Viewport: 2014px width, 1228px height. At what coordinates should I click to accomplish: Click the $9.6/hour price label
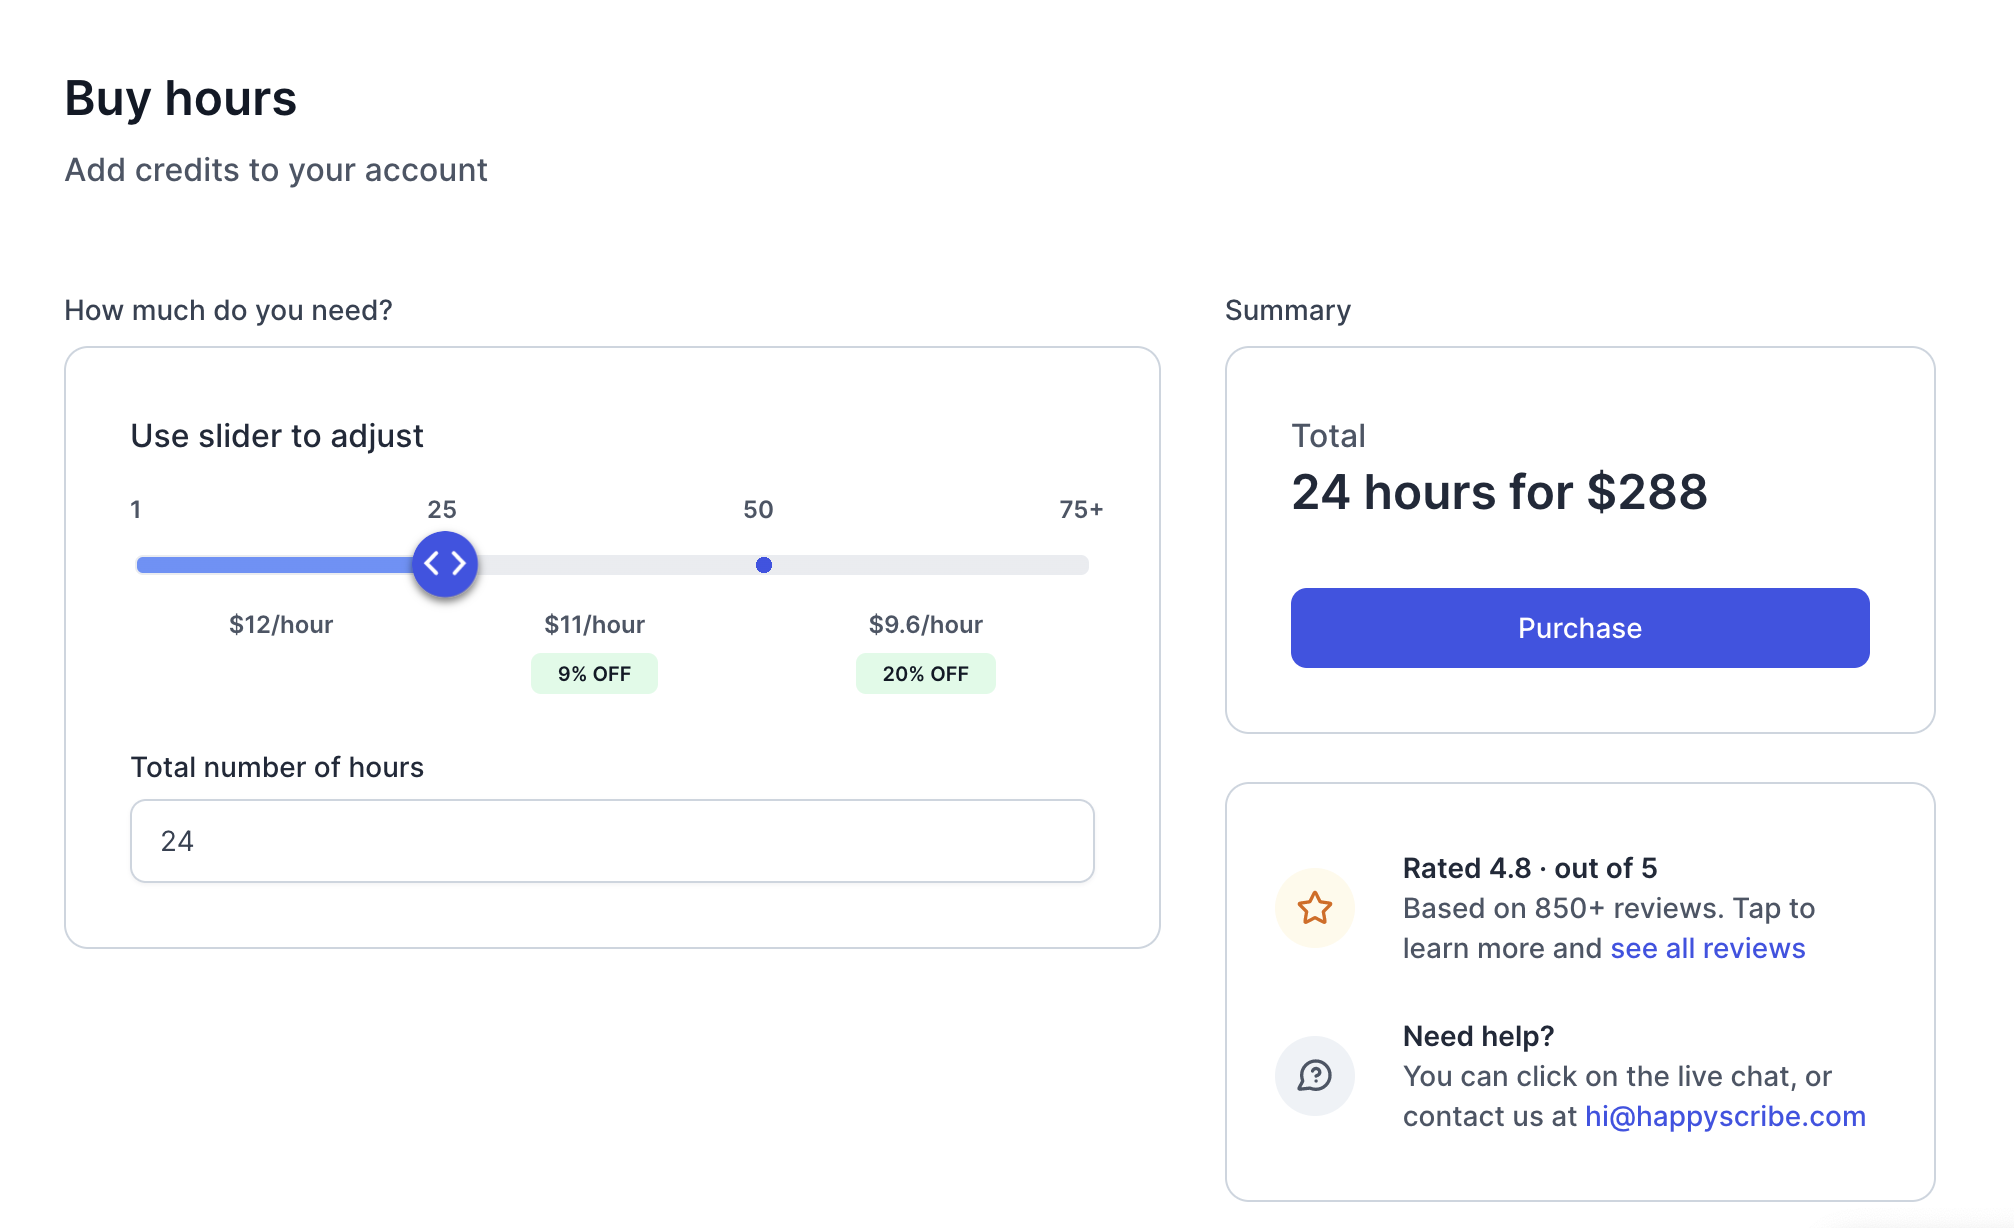click(925, 625)
